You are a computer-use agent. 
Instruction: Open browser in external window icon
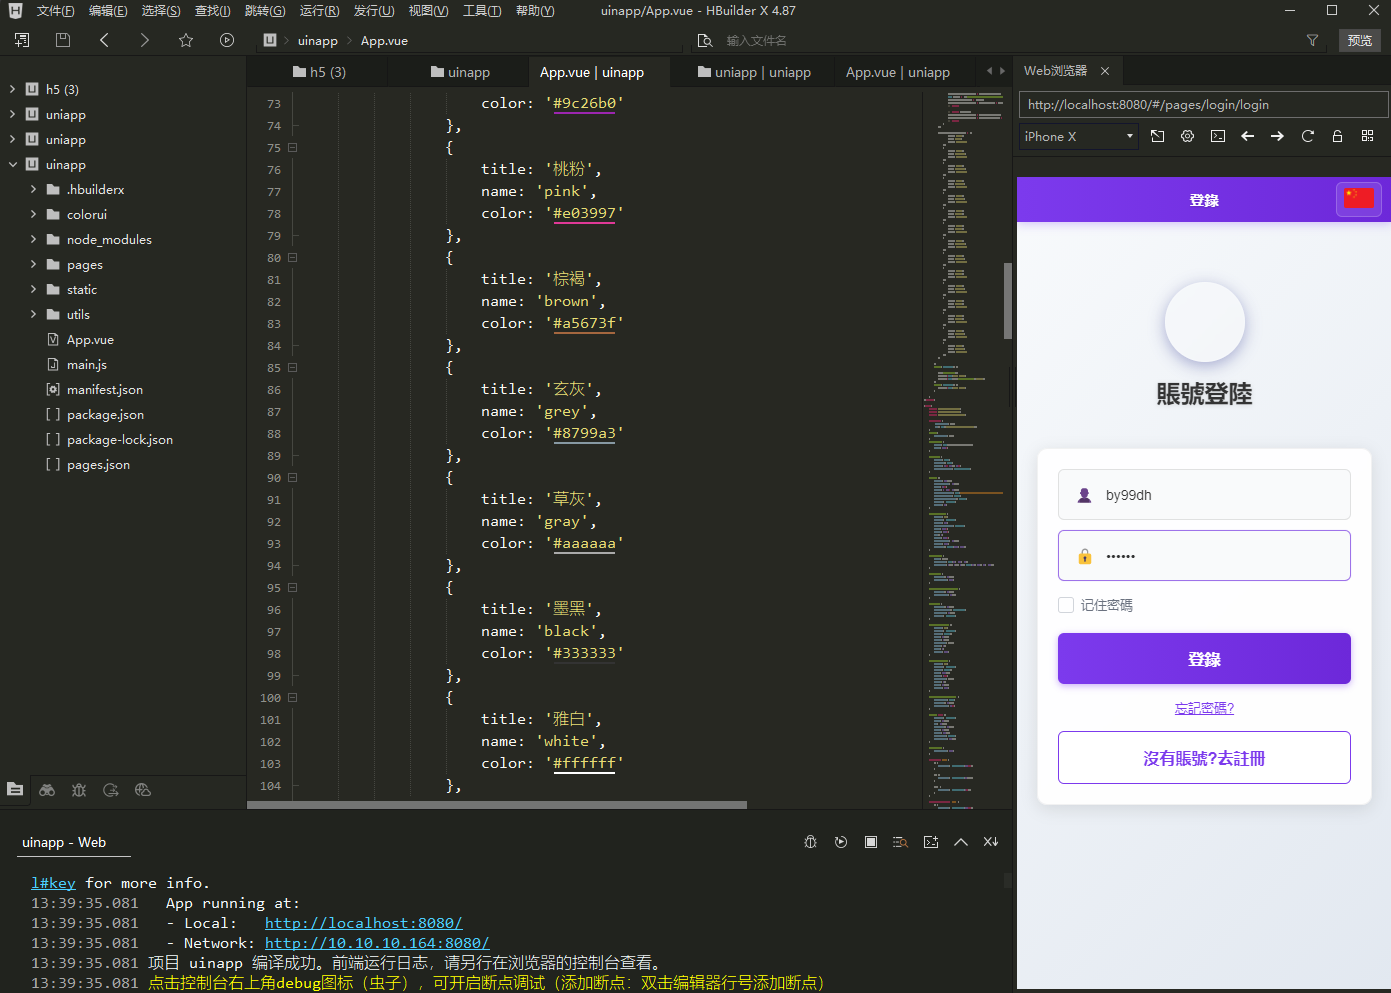pyautogui.click(x=1157, y=136)
